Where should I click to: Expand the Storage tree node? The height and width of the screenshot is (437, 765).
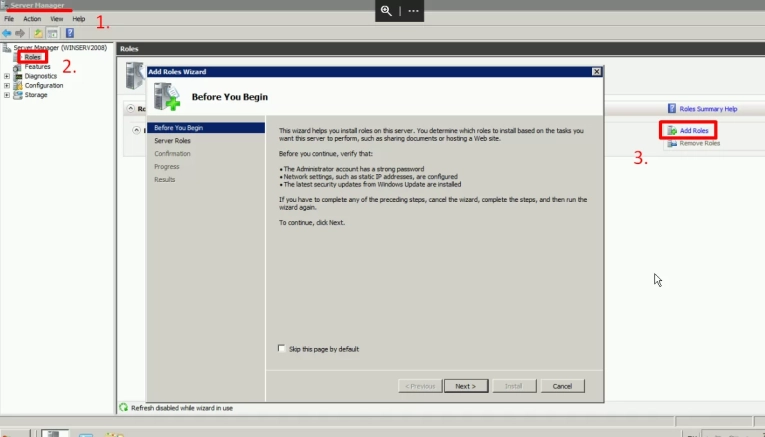[7, 95]
